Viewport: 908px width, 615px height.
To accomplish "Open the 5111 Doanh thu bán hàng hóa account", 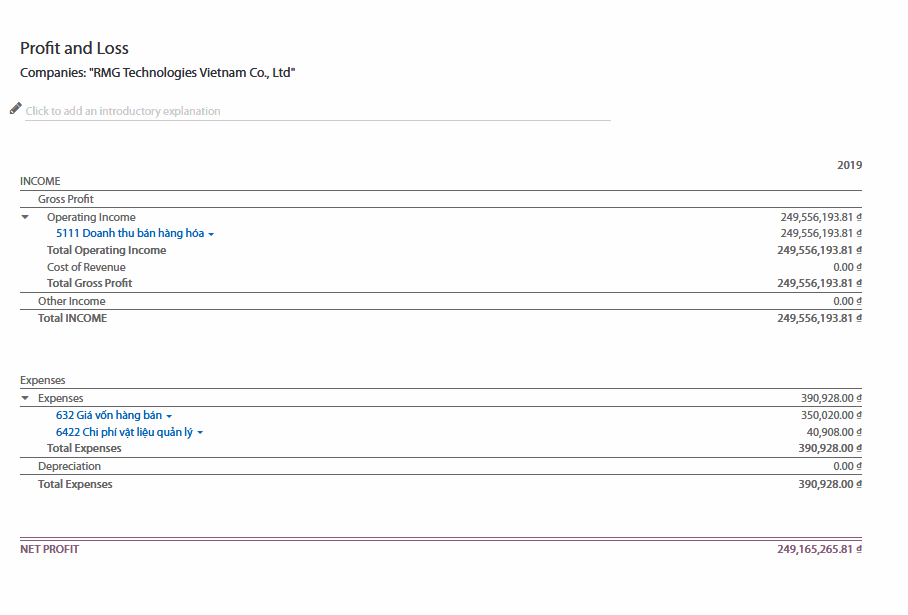I will [129, 233].
